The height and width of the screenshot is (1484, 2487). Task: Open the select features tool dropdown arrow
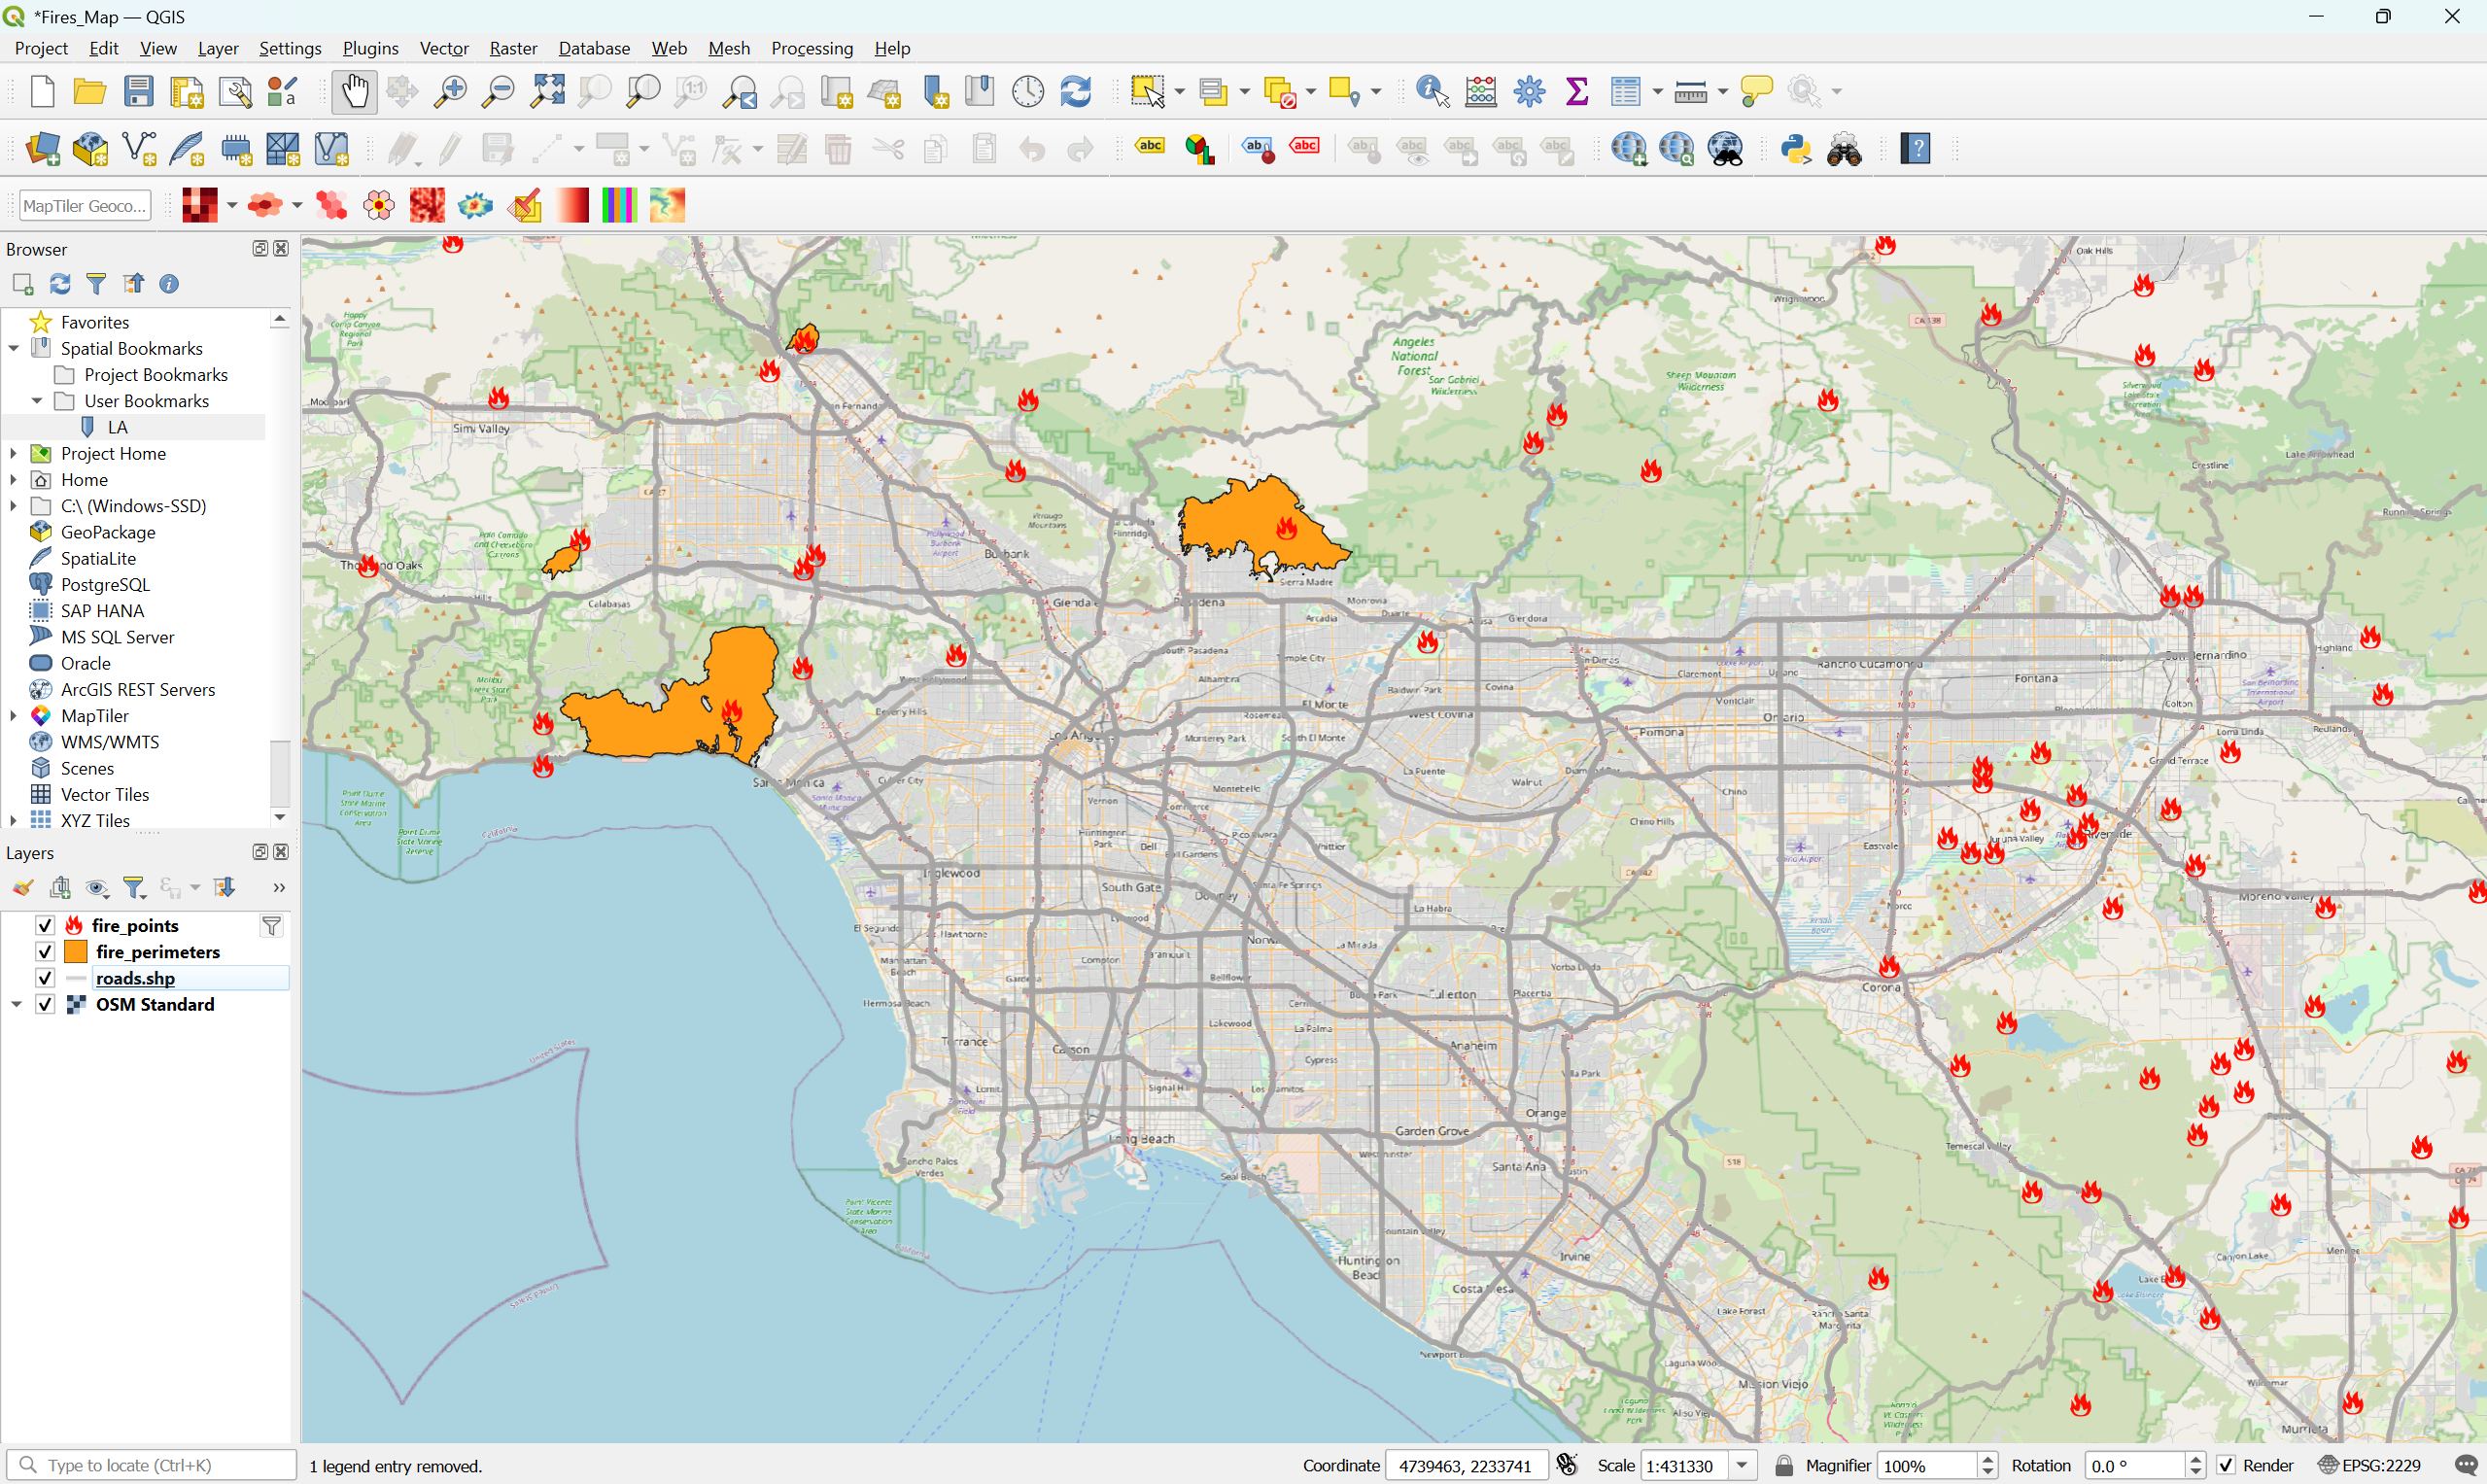[x=1180, y=92]
